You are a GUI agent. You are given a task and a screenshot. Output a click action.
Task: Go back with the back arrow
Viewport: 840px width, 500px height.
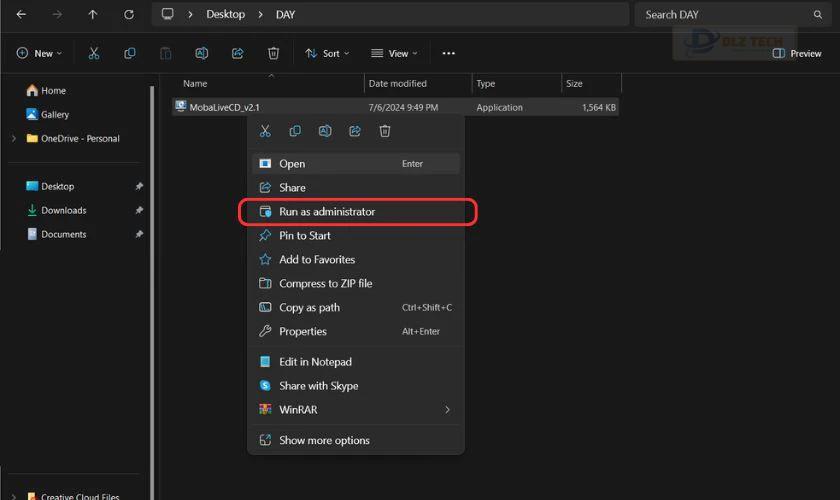21,14
